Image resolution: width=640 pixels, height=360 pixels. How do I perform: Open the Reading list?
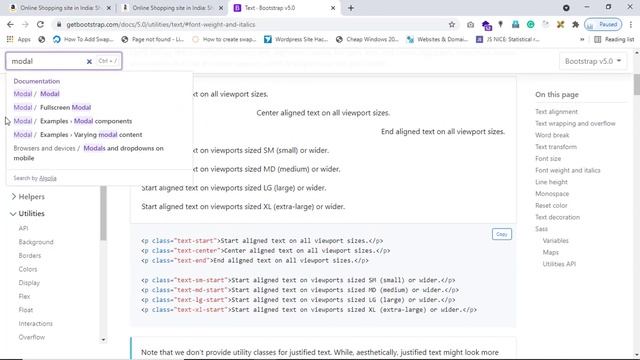click(x=614, y=39)
